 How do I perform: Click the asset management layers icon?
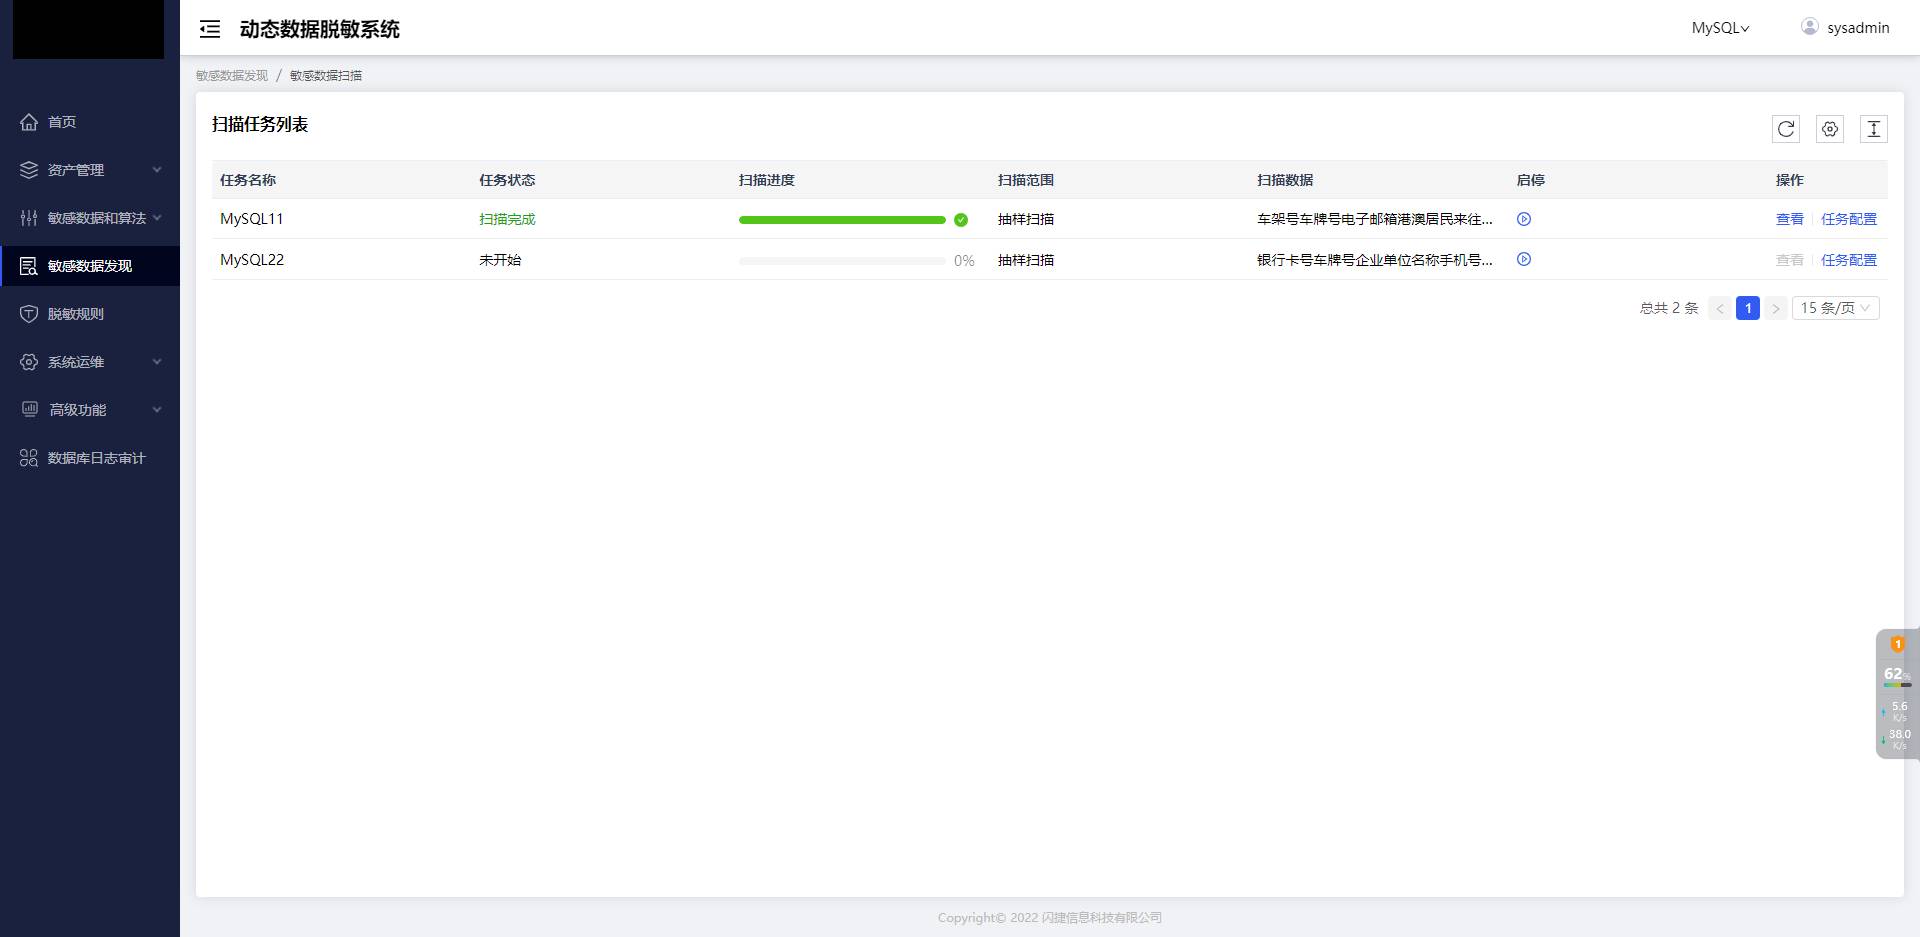coord(29,170)
